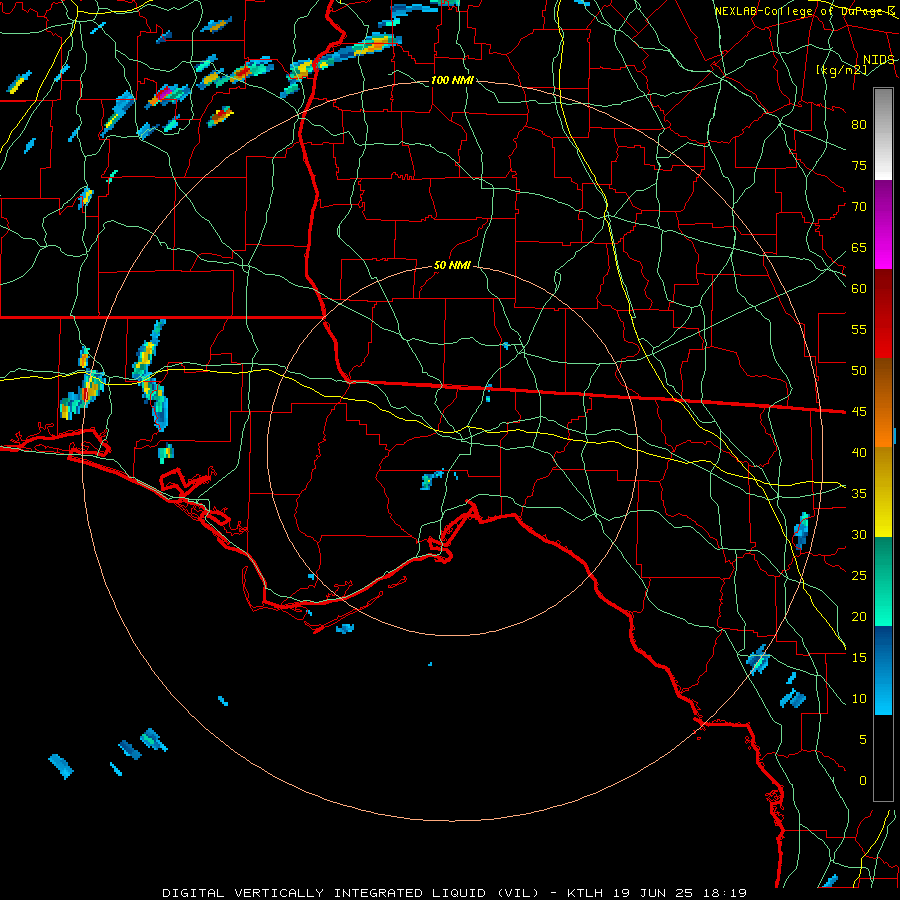This screenshot has height=900, width=900.
Task: Click the 75 value on color scale
Action: pyautogui.click(x=859, y=165)
